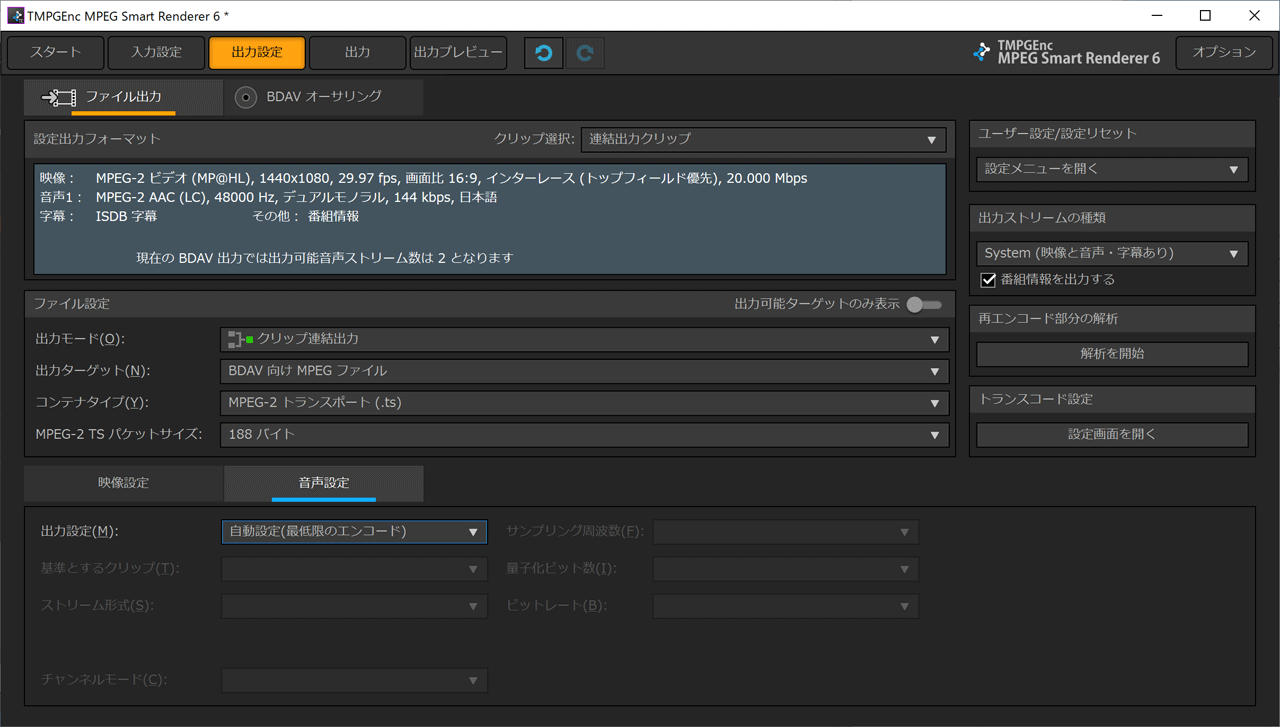Screen dimensions: 1280x727
Task: Click 再エンコード部分の解析 header
Action: pos(1048,319)
